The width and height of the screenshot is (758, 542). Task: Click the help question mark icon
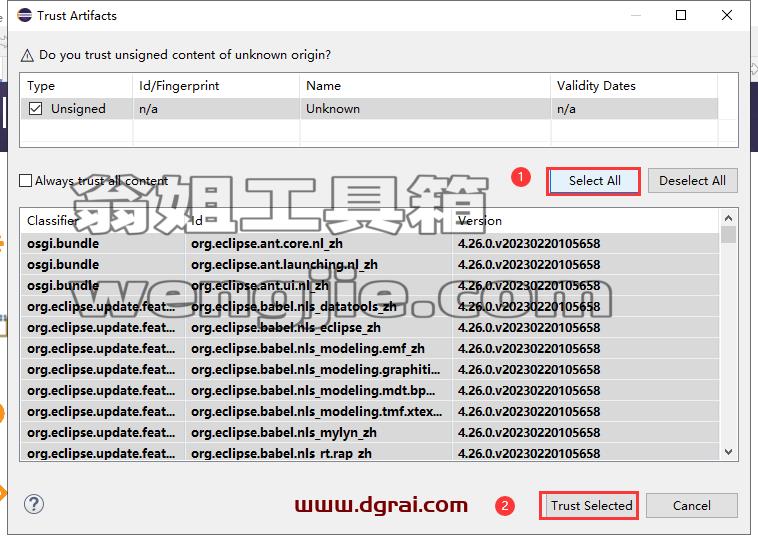point(34,504)
